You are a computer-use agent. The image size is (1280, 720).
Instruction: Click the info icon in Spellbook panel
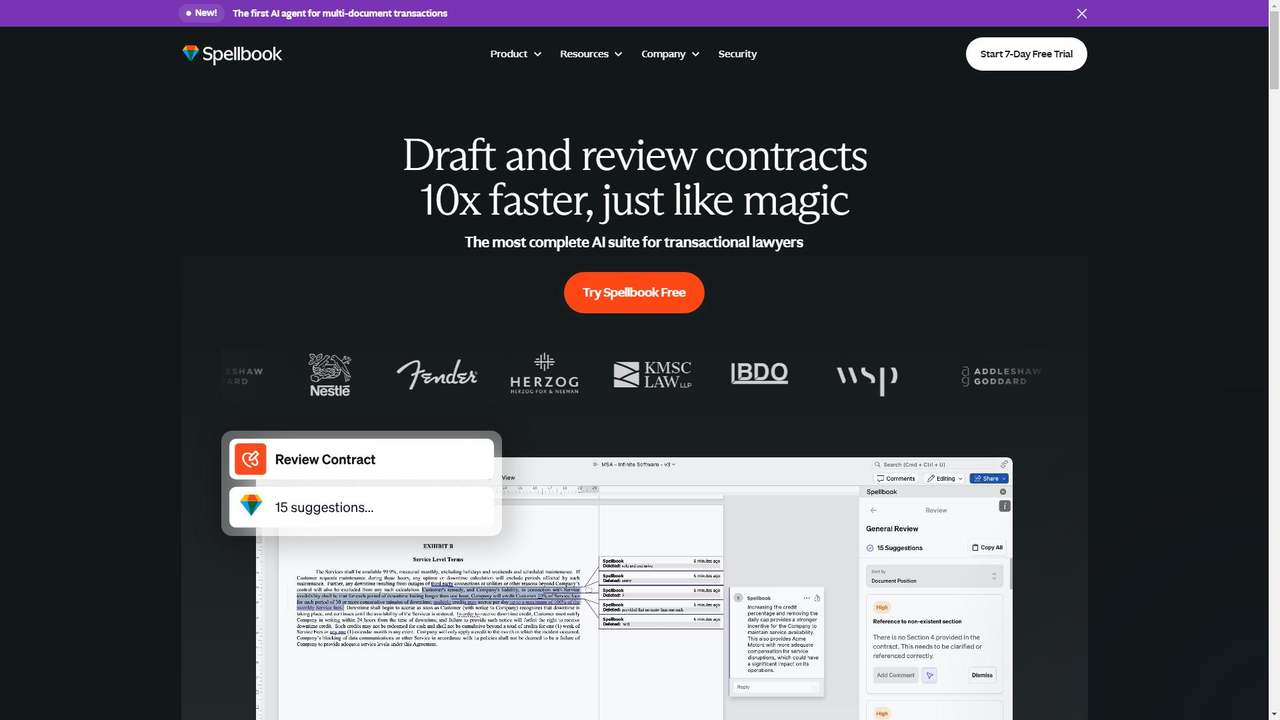[x=1005, y=506]
